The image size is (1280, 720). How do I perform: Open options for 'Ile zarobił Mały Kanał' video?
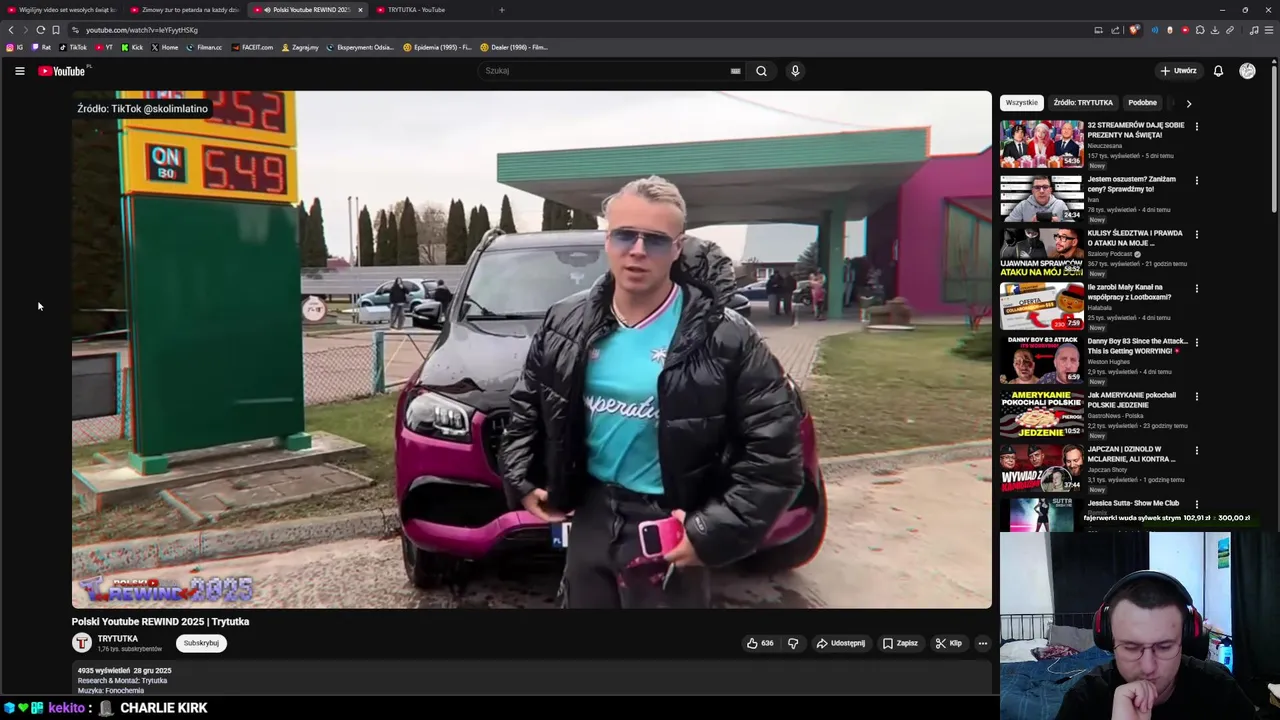(x=1196, y=288)
